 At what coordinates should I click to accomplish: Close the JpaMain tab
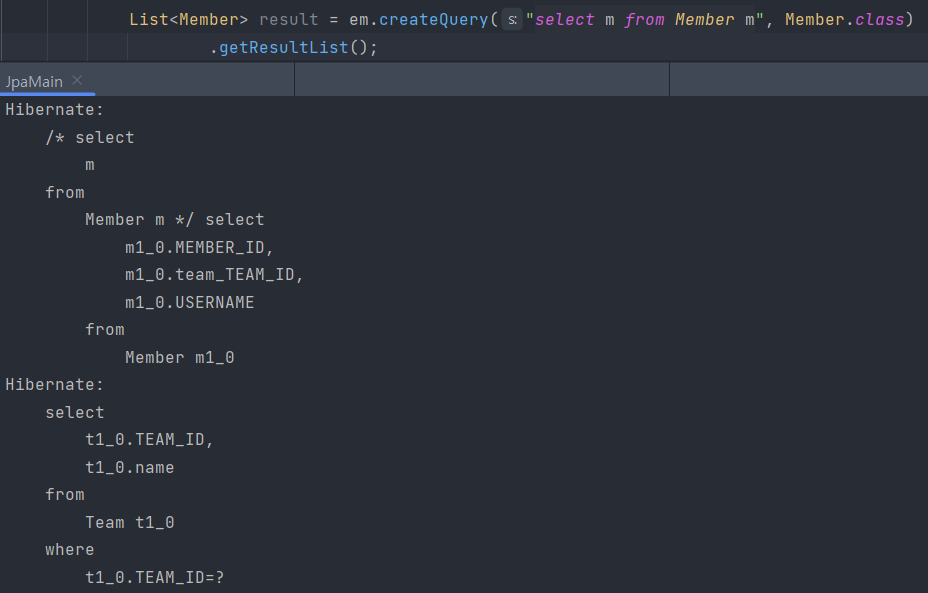point(77,80)
